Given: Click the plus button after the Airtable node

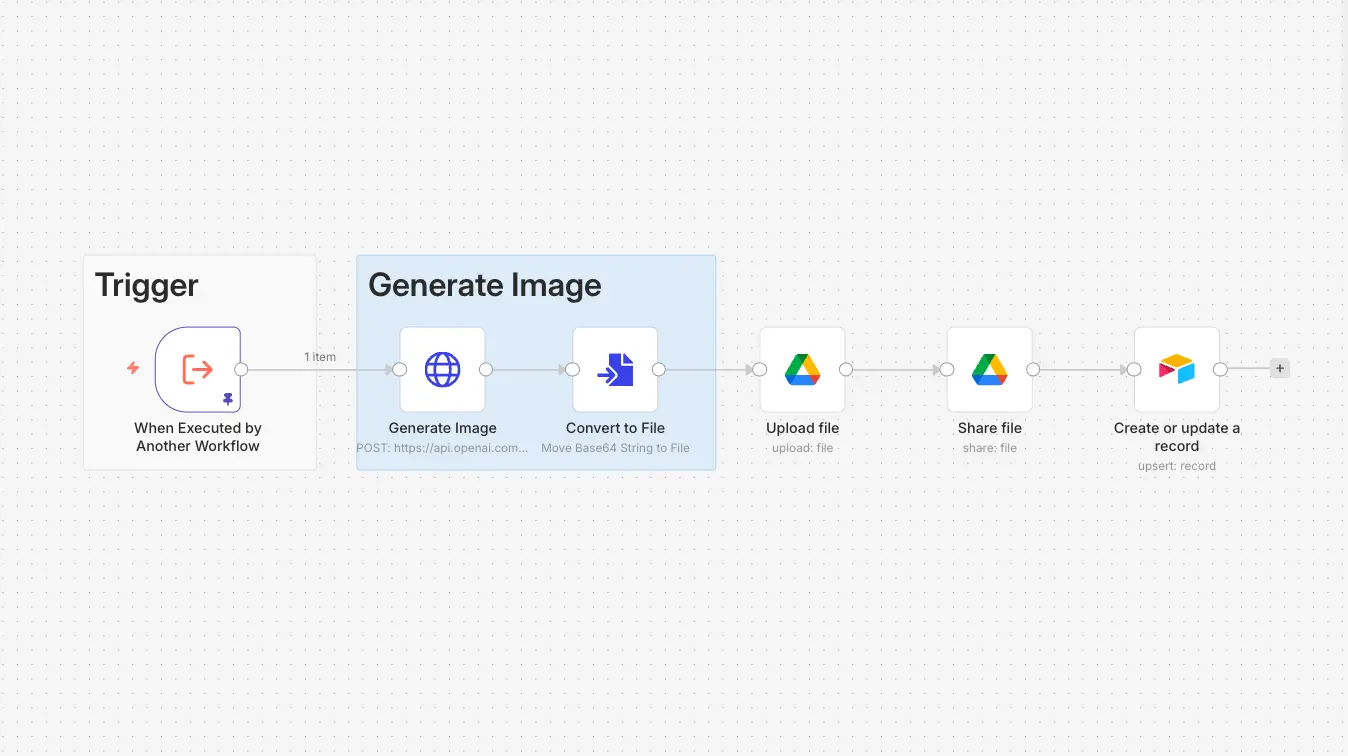Looking at the screenshot, I should (1280, 369).
